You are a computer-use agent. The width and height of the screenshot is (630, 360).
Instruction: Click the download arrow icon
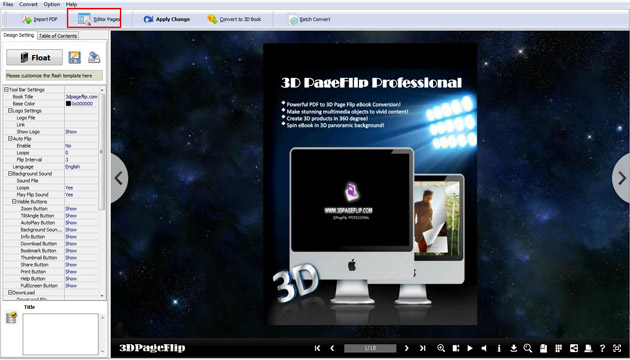[x=513, y=348]
